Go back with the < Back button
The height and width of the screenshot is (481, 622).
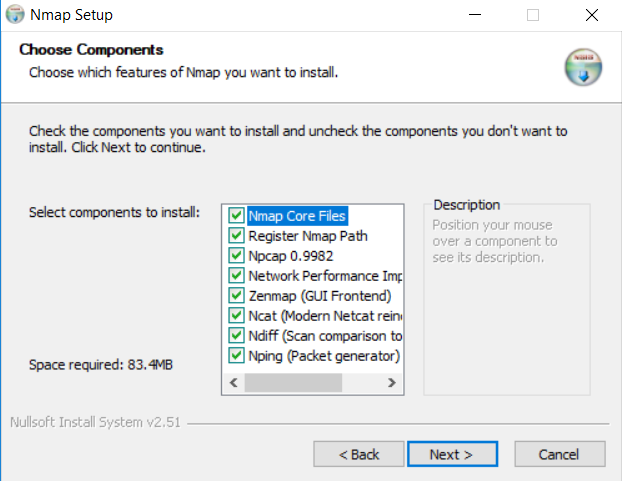358,454
